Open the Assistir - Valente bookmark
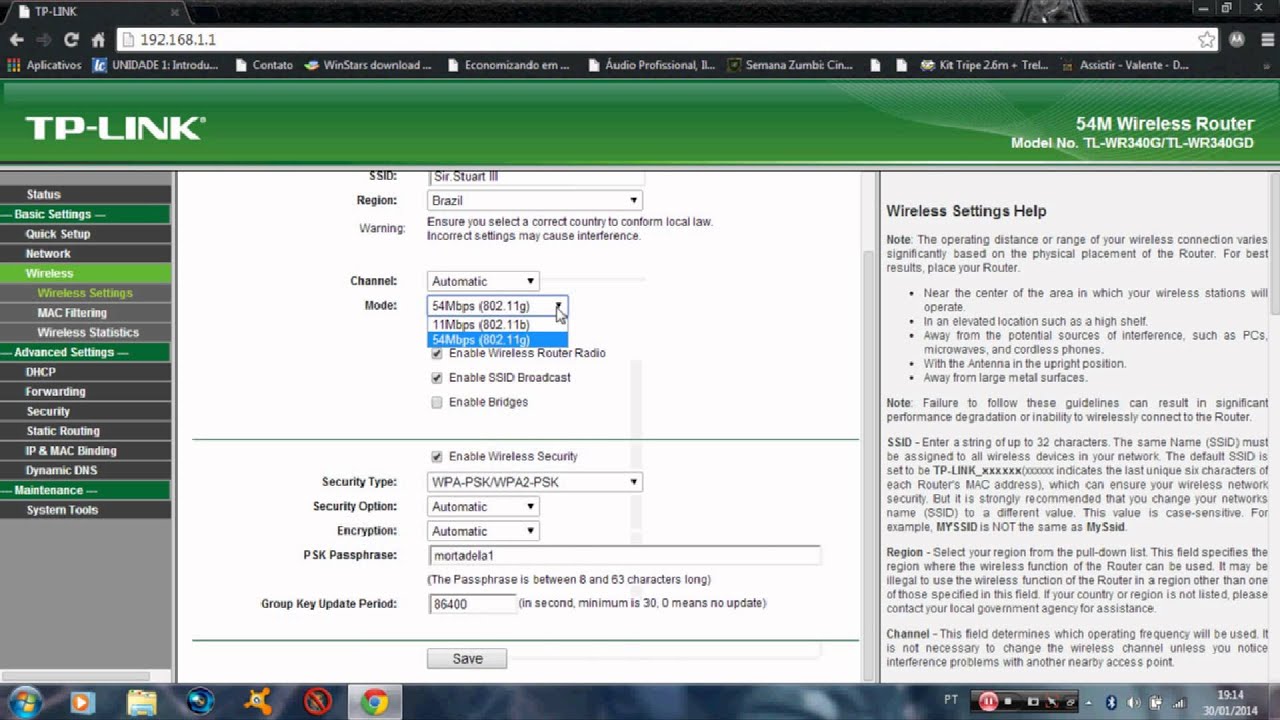The width and height of the screenshot is (1280, 720). (1125, 65)
